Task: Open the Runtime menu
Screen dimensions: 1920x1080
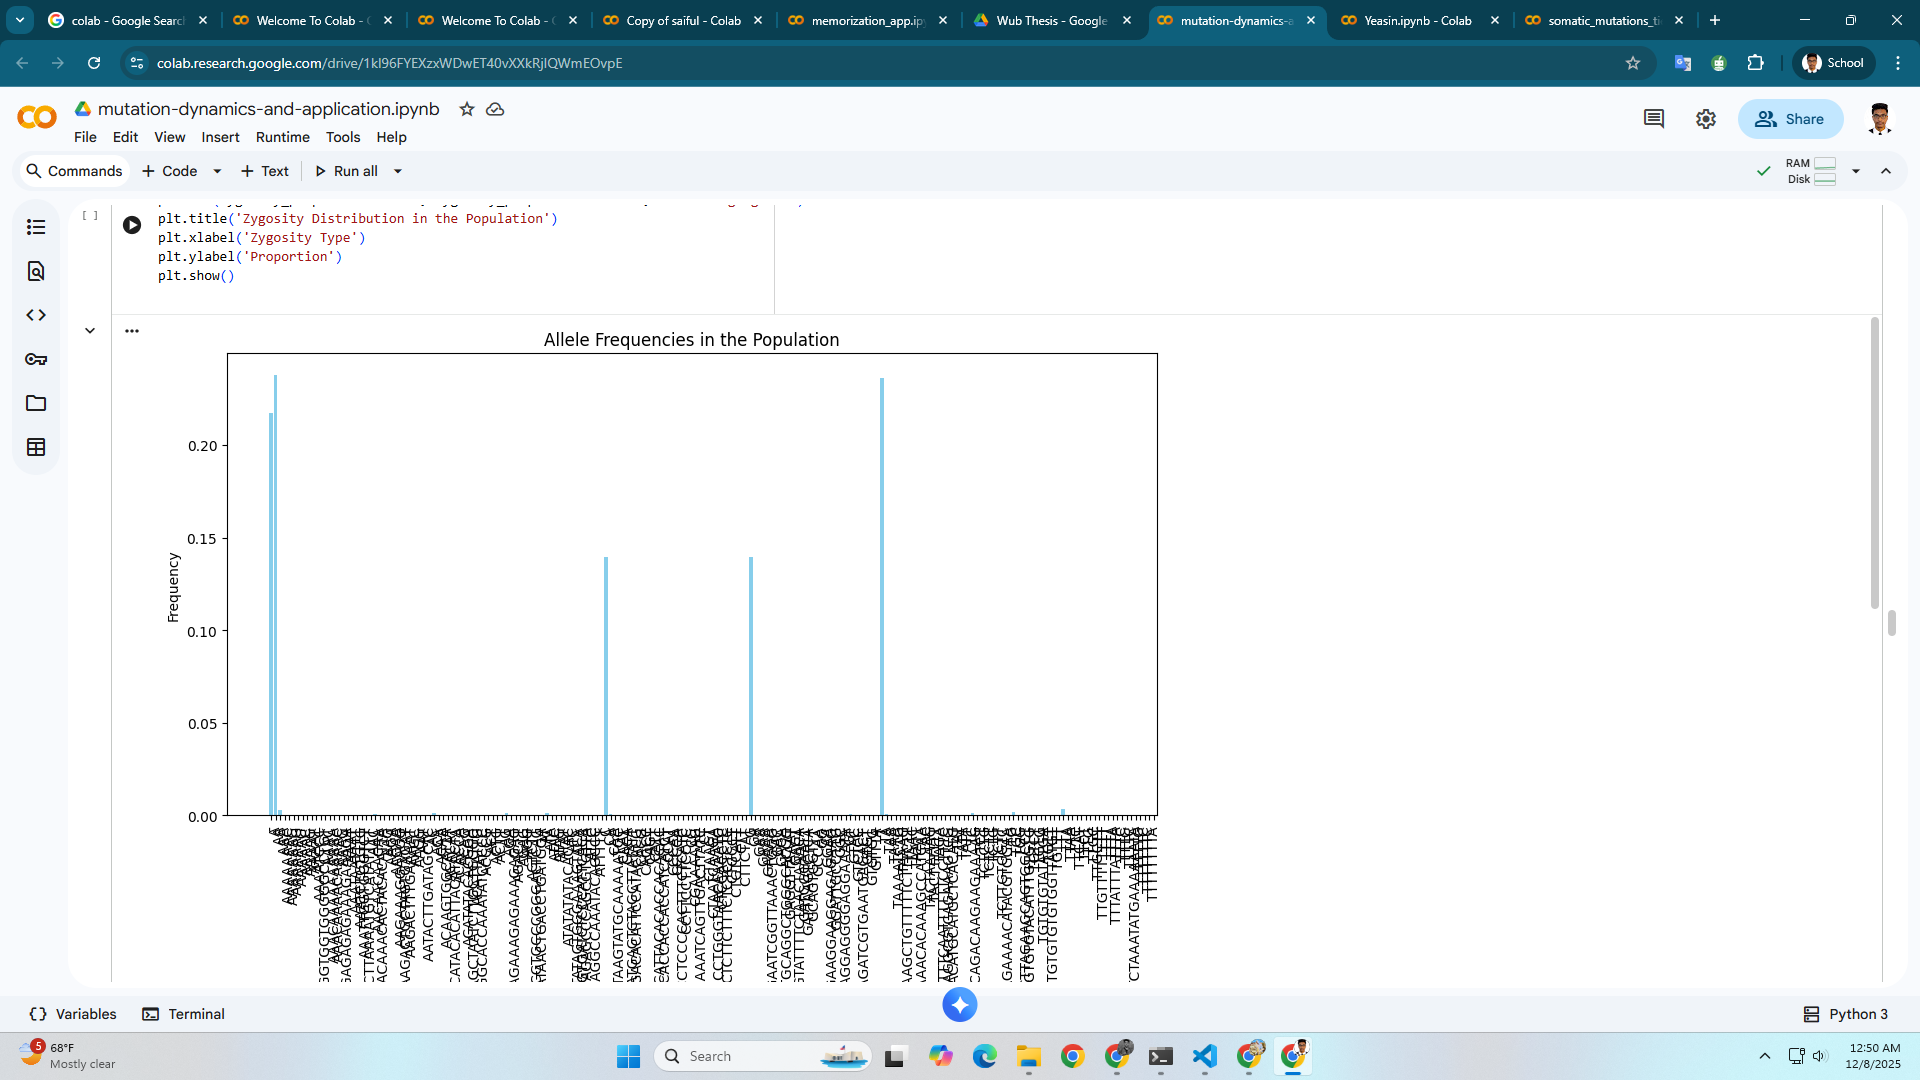Action: coord(282,137)
